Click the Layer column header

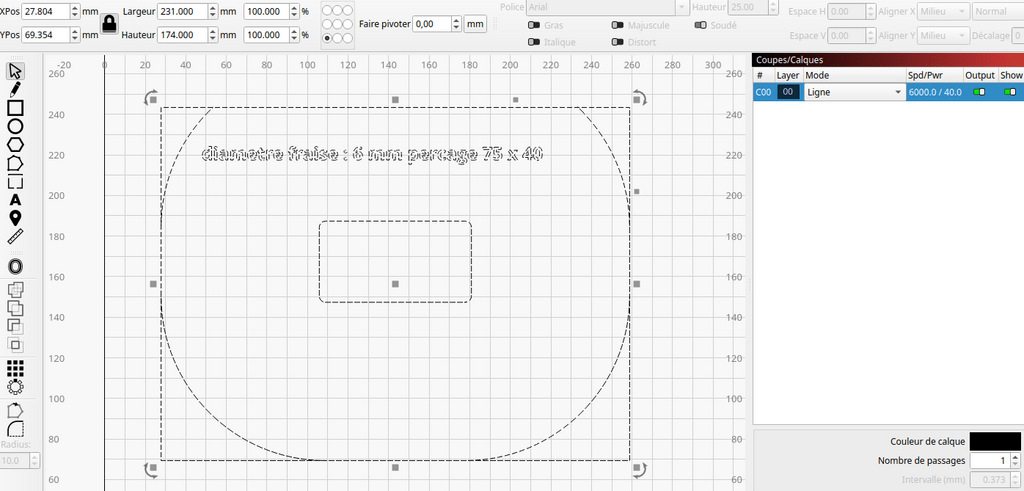click(788, 75)
